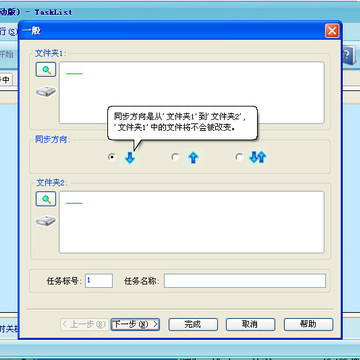Select the two-way sync direction radio button
The width and height of the screenshot is (360, 360).
point(239,157)
